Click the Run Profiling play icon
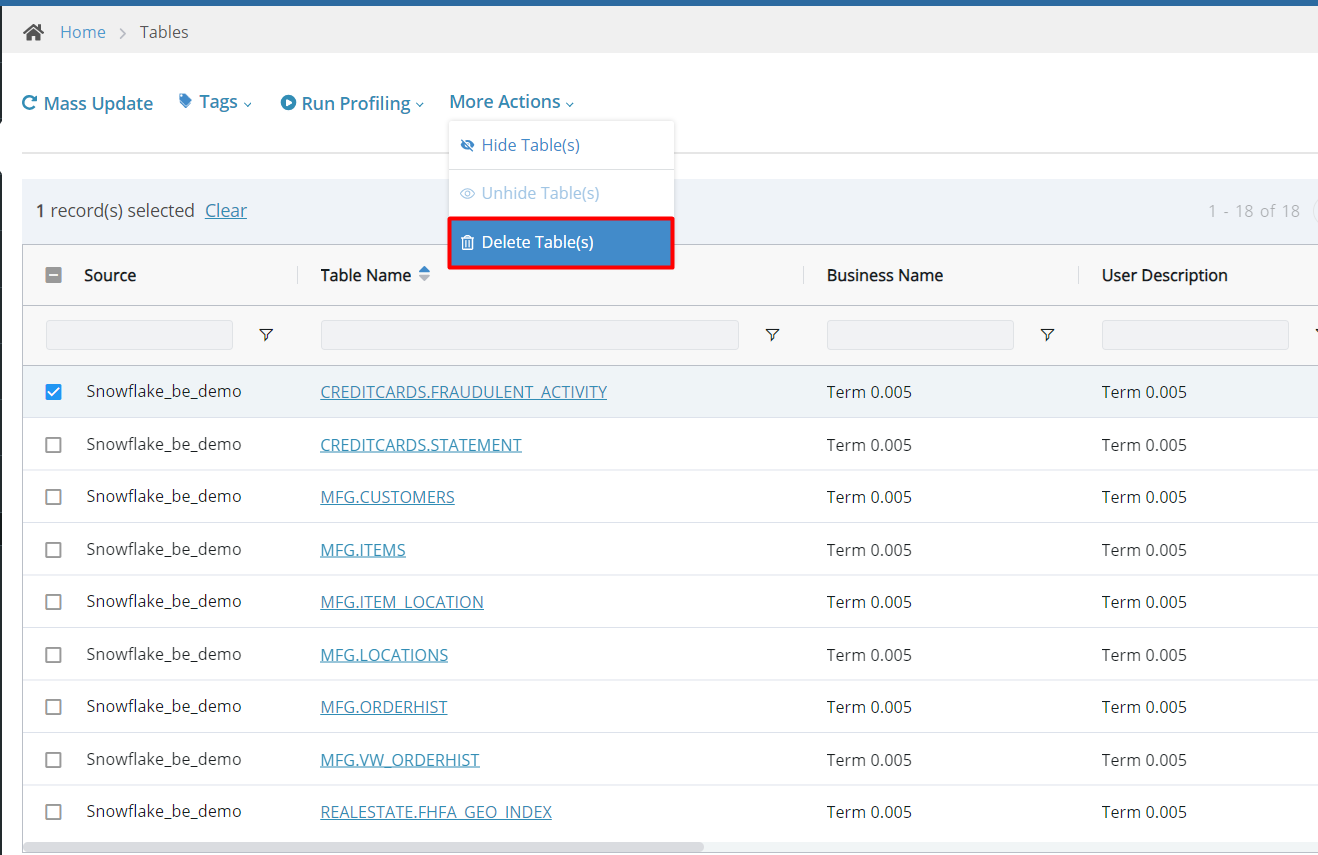The image size is (1318, 855). [x=288, y=103]
